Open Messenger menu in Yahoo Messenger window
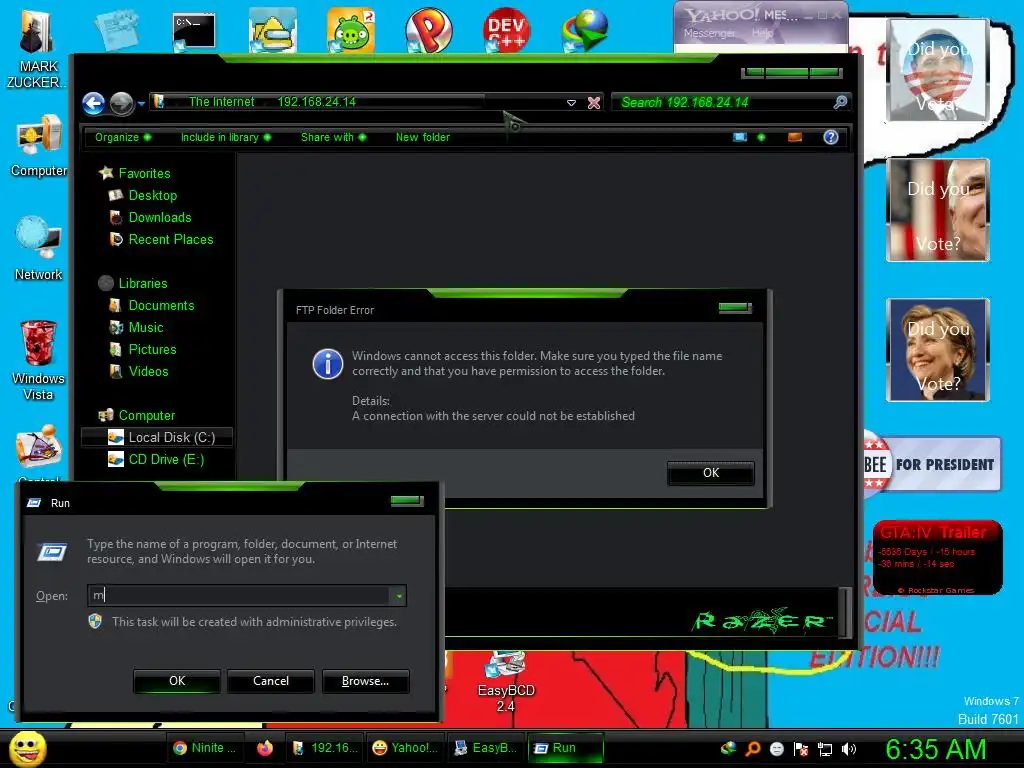Viewport: 1024px width, 768px height. 709,33
